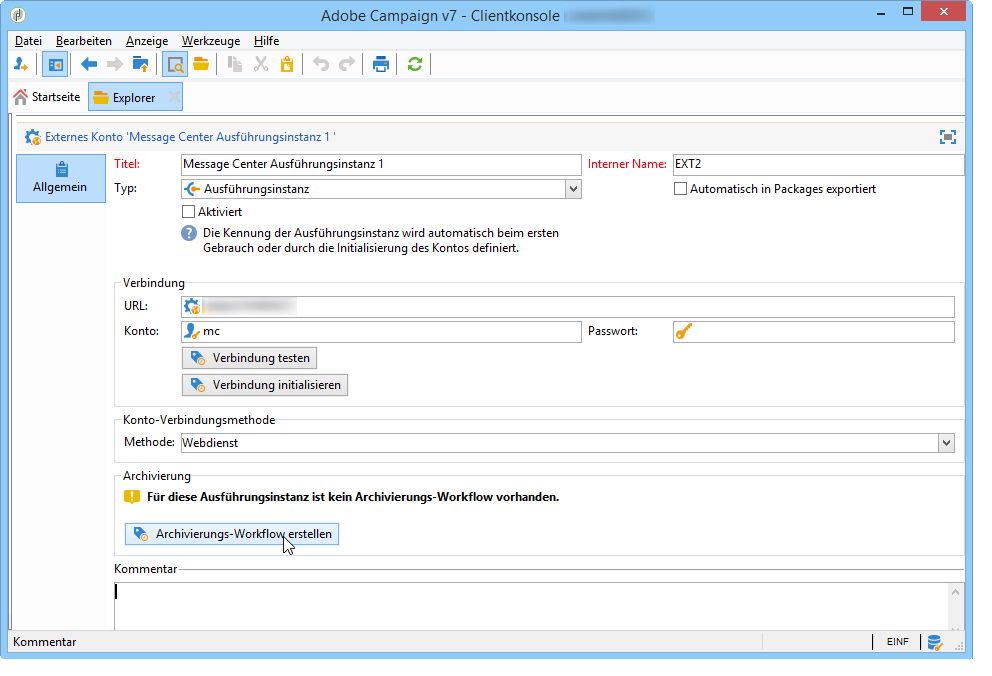
Task: Go forward with the grey right arrow
Action: click(115, 64)
